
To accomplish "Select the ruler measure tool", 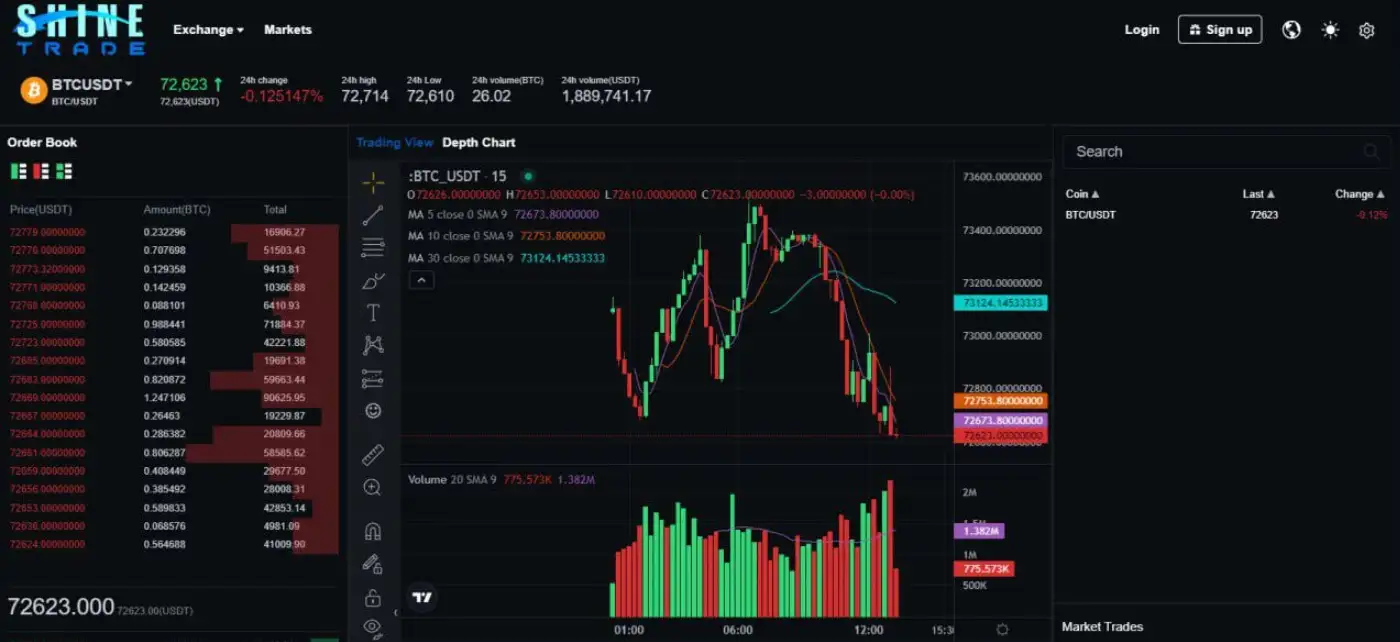I will pyautogui.click(x=373, y=455).
